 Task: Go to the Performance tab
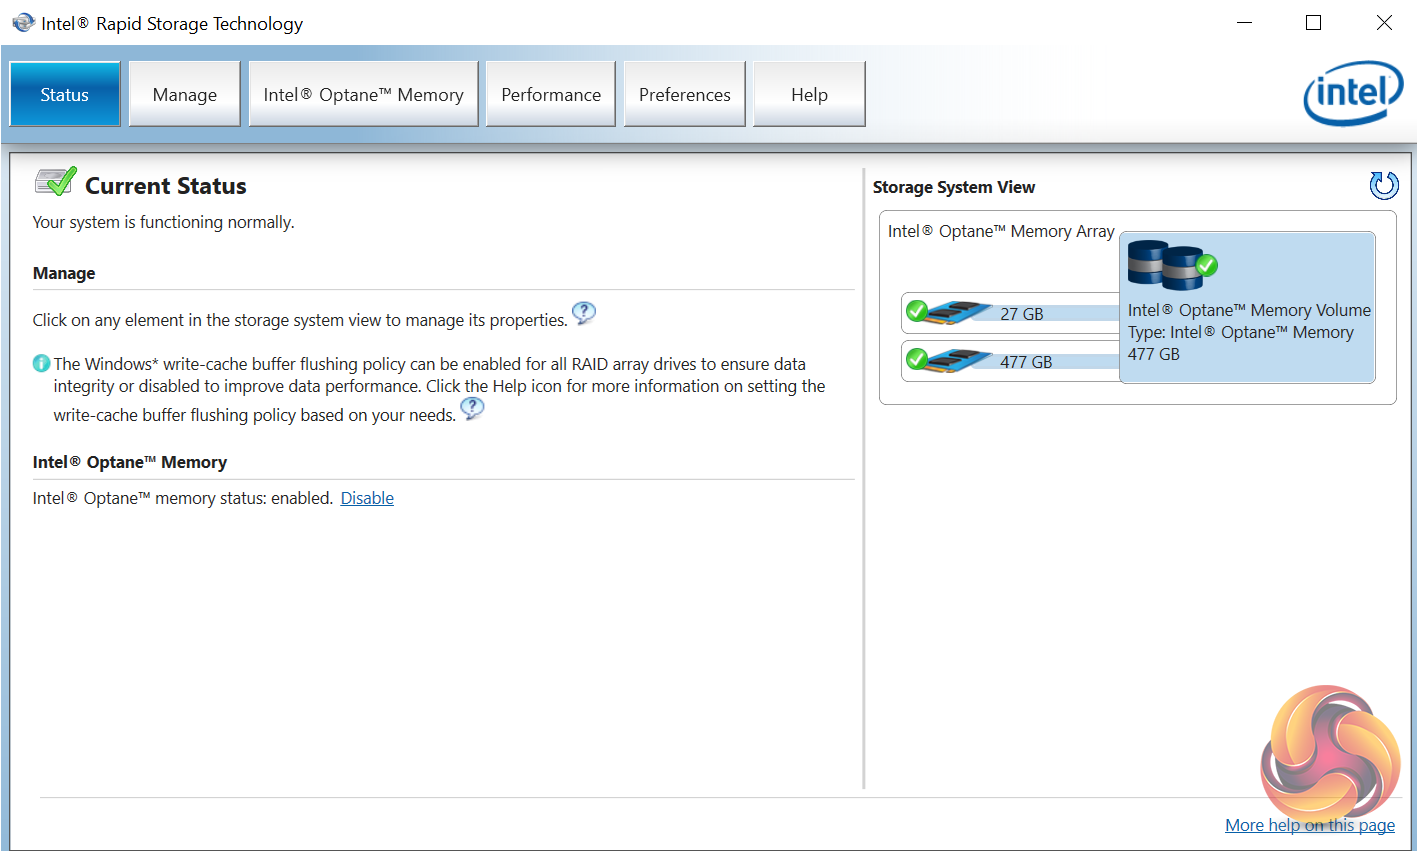pyautogui.click(x=551, y=95)
